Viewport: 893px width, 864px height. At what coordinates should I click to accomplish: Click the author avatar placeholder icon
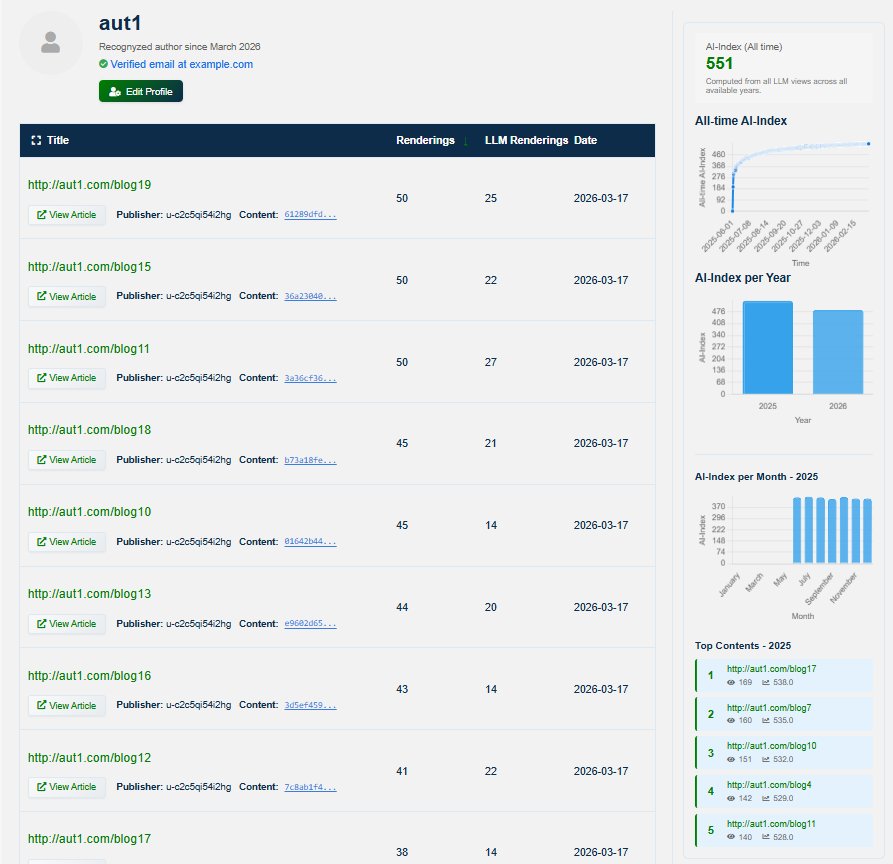(x=50, y=43)
